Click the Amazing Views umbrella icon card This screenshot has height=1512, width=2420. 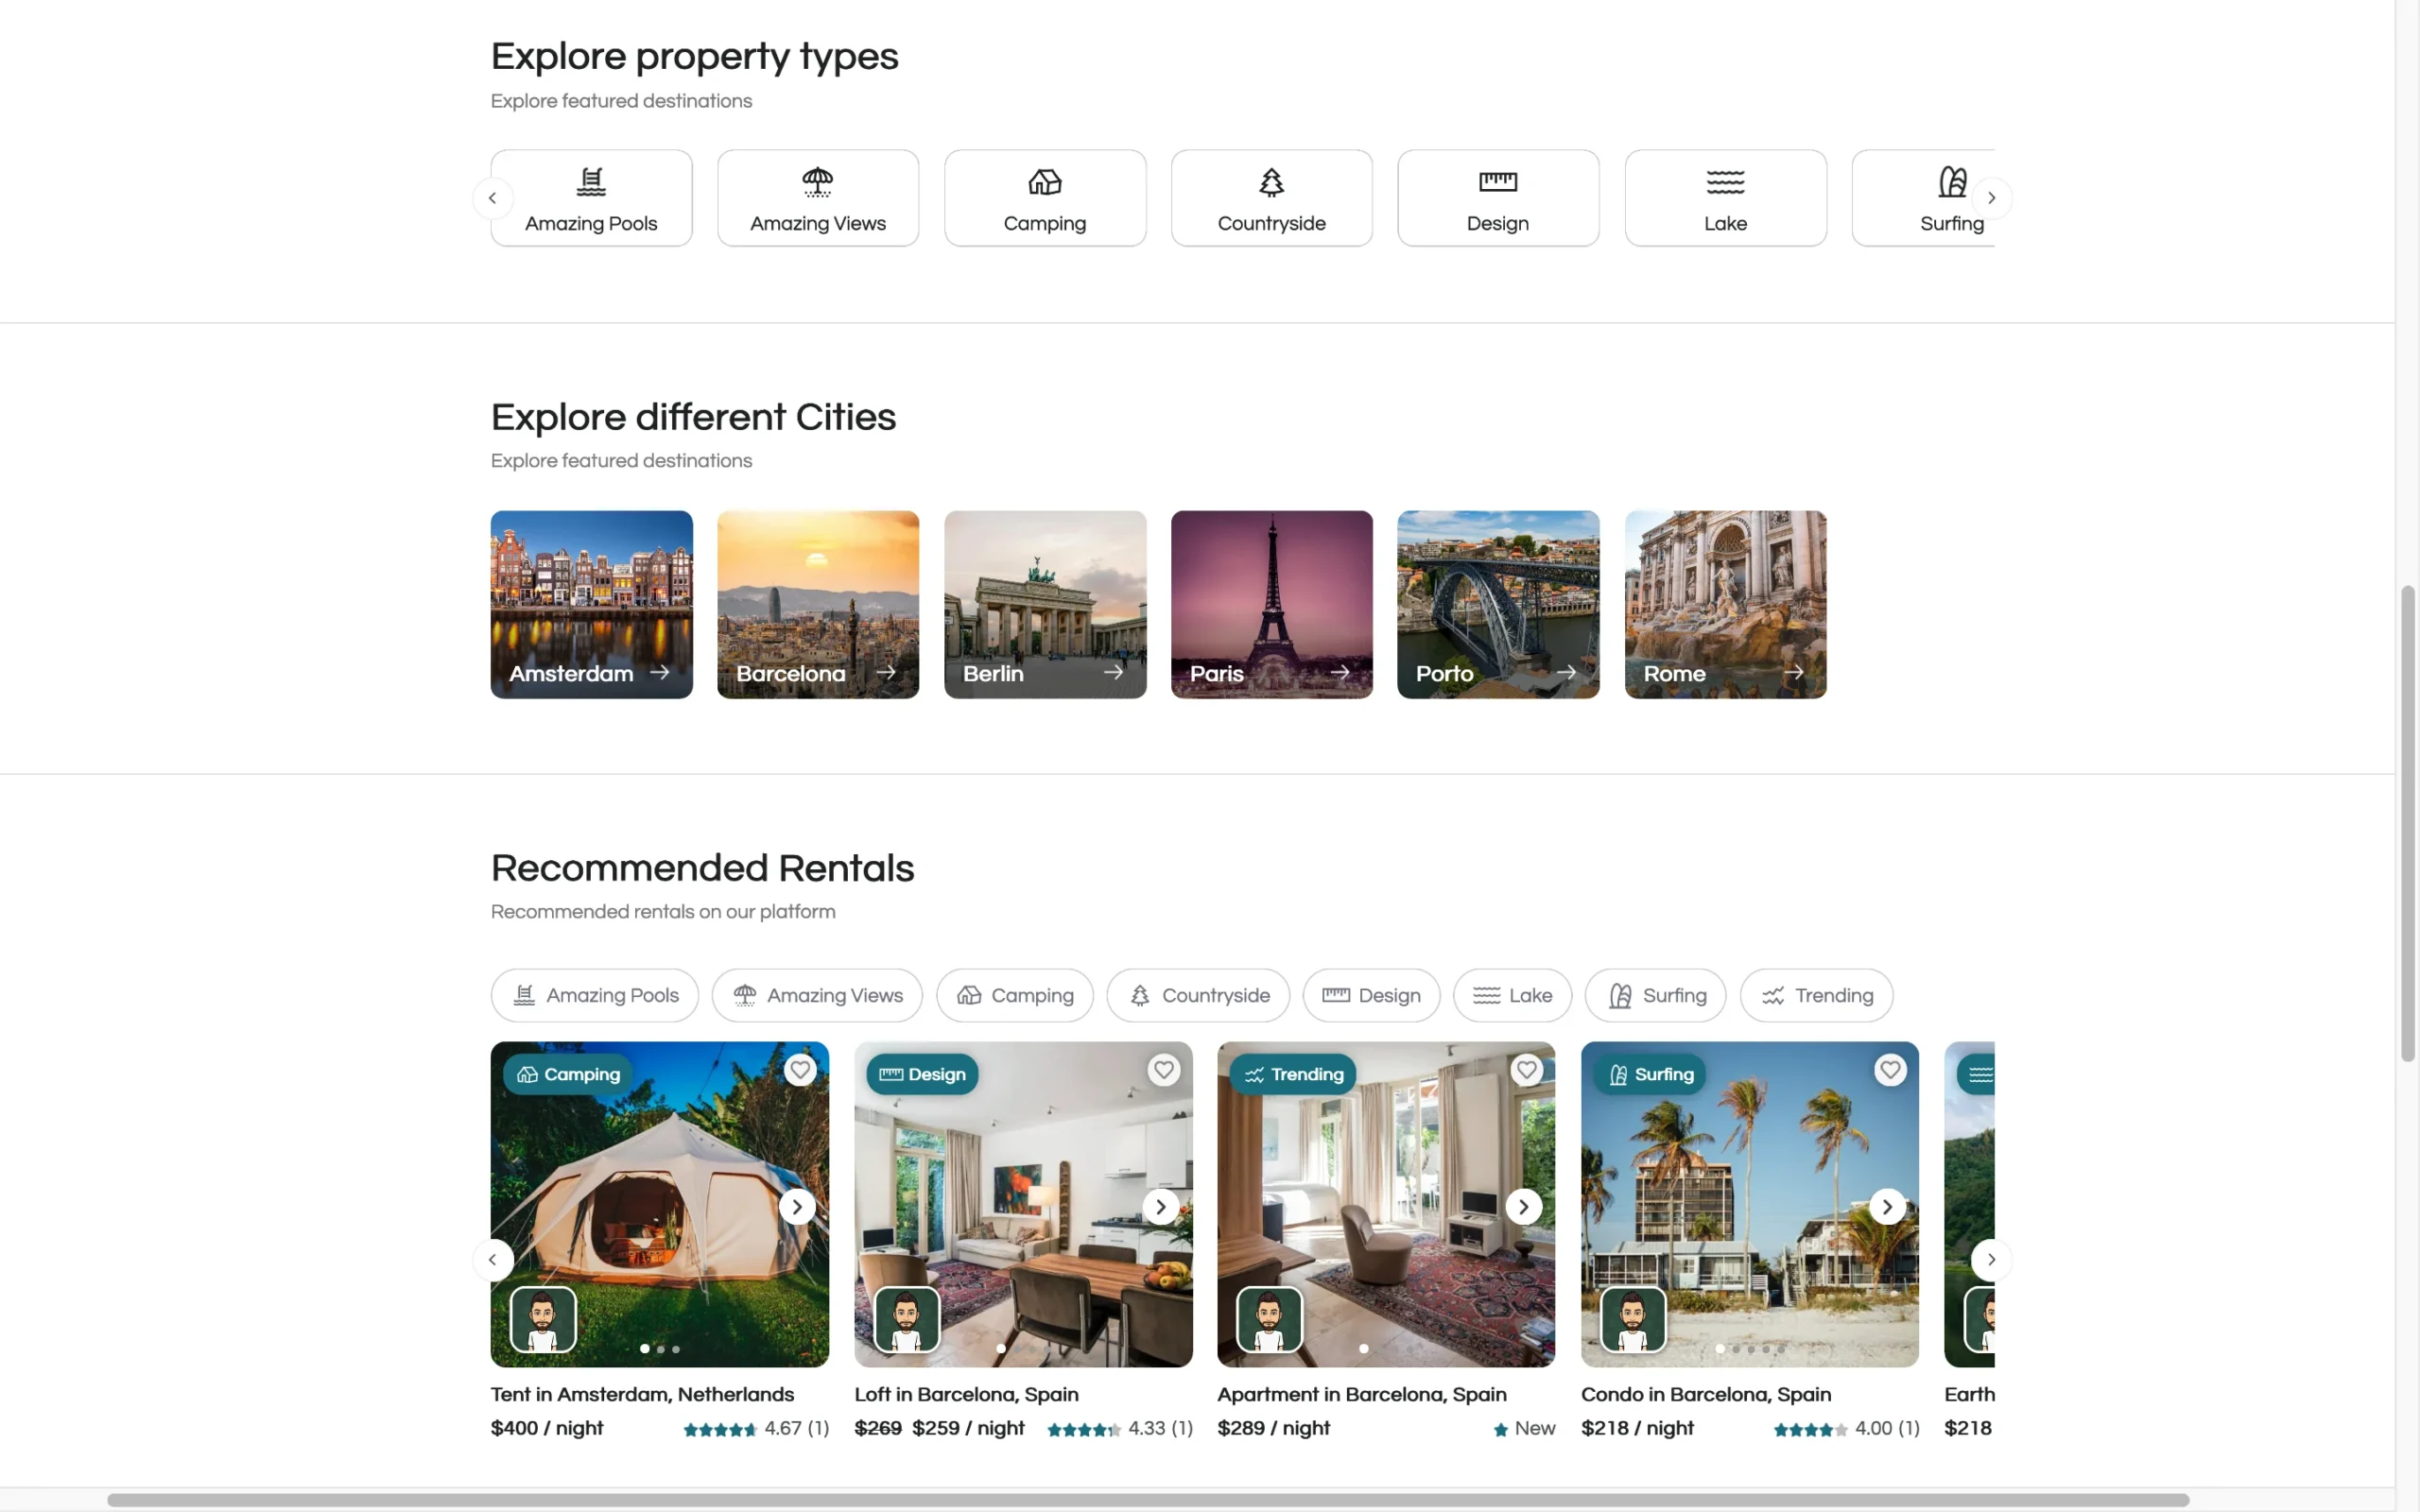[818, 198]
